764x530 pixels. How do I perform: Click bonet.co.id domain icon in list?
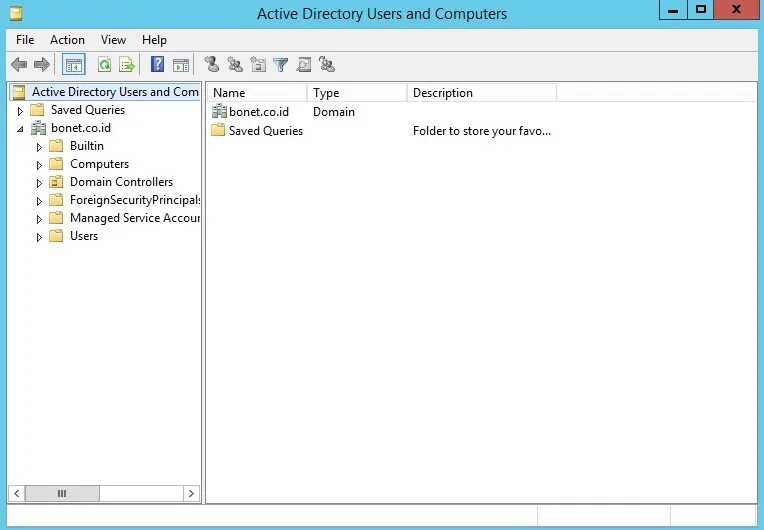pos(219,112)
